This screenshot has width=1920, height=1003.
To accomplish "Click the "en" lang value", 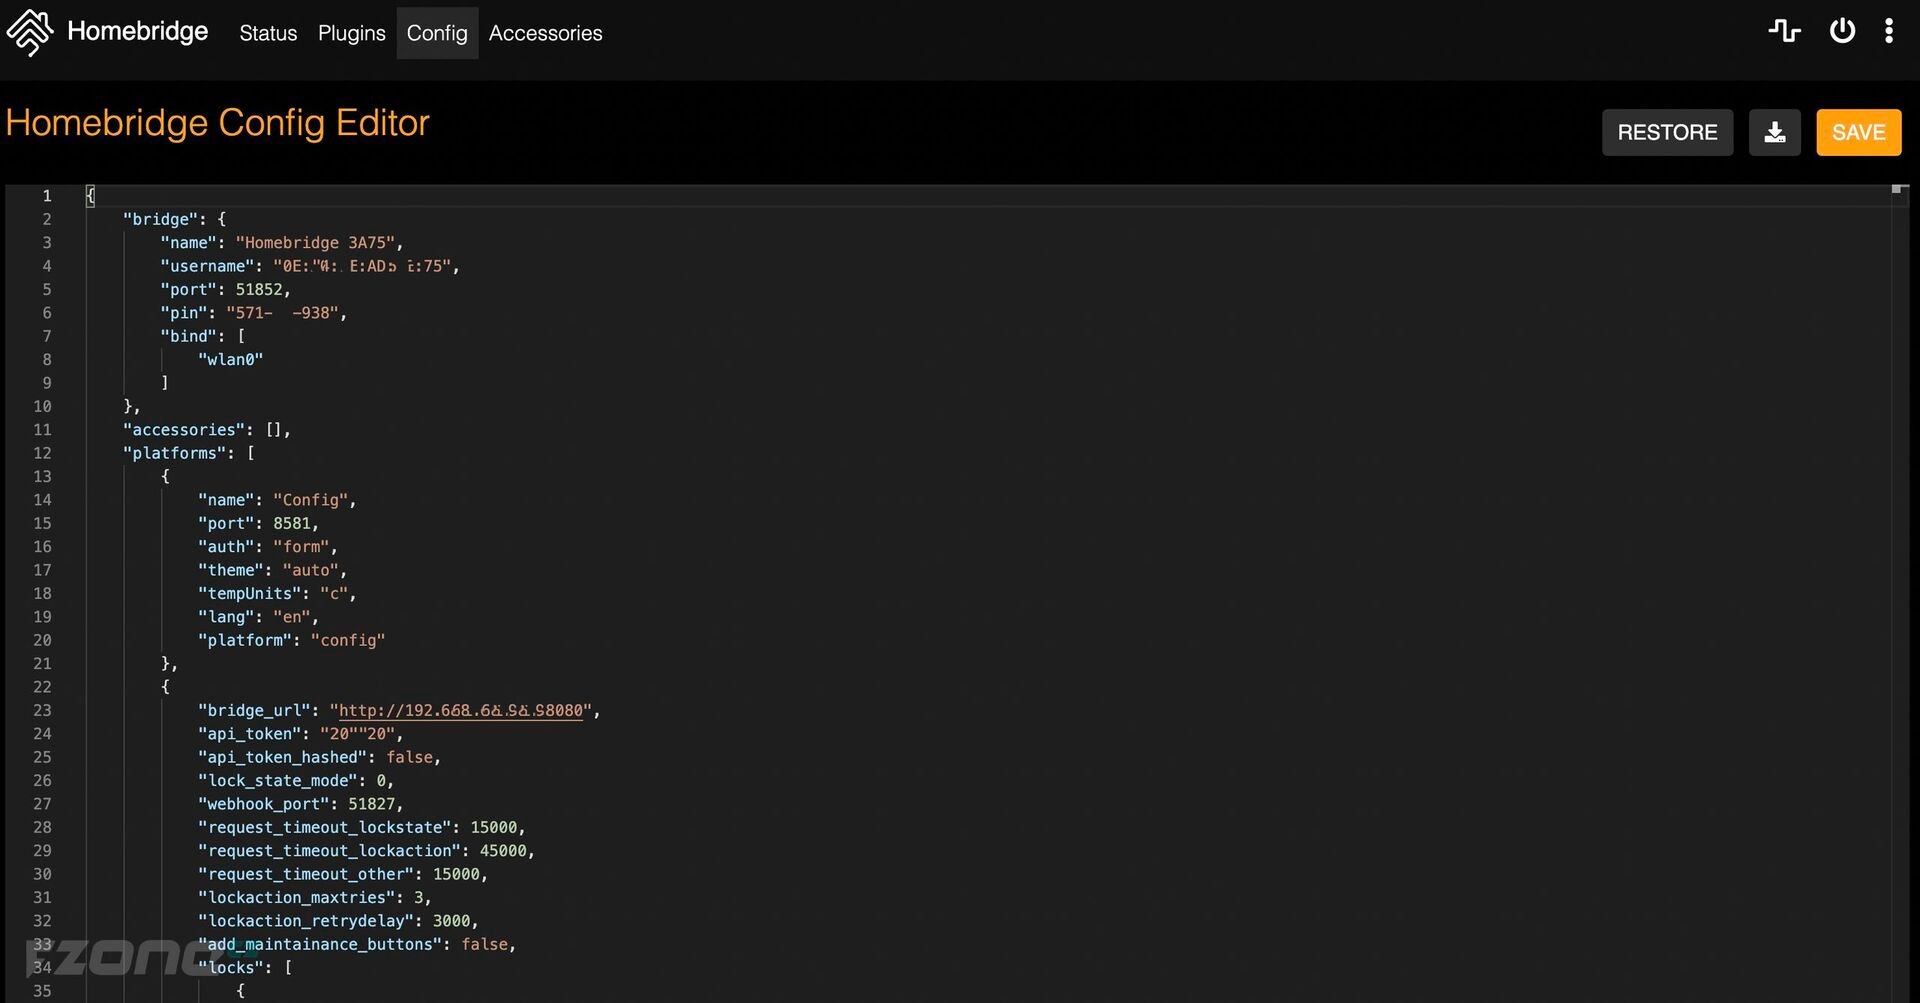I will pos(292,617).
